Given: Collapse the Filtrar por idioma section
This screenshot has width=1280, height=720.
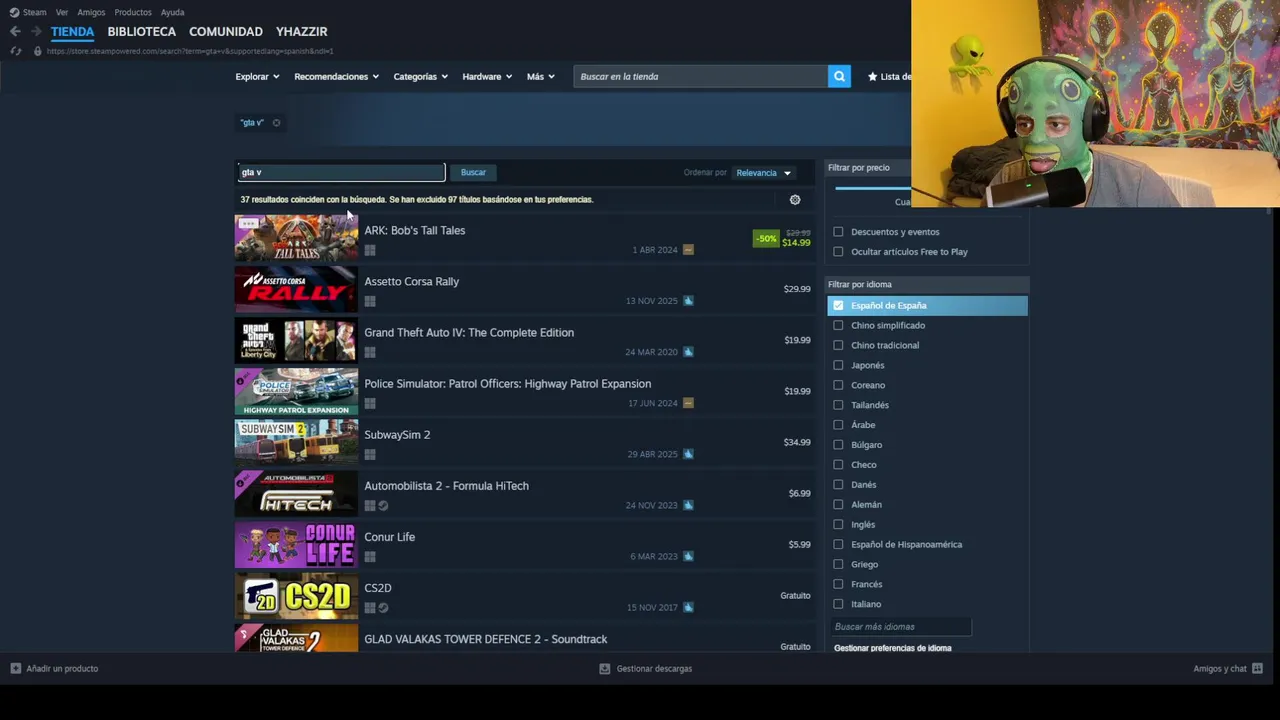Looking at the screenshot, I should tap(926, 284).
